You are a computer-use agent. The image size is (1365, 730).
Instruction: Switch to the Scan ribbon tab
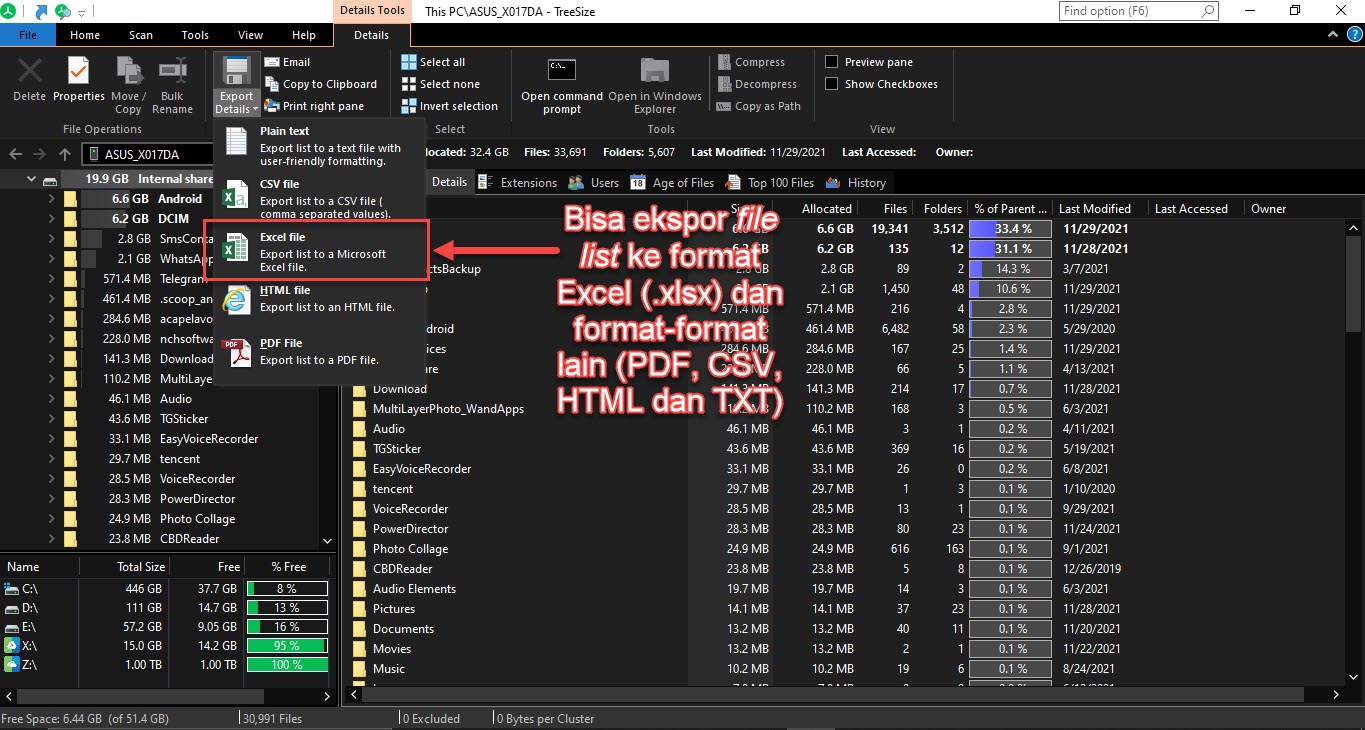(141, 35)
